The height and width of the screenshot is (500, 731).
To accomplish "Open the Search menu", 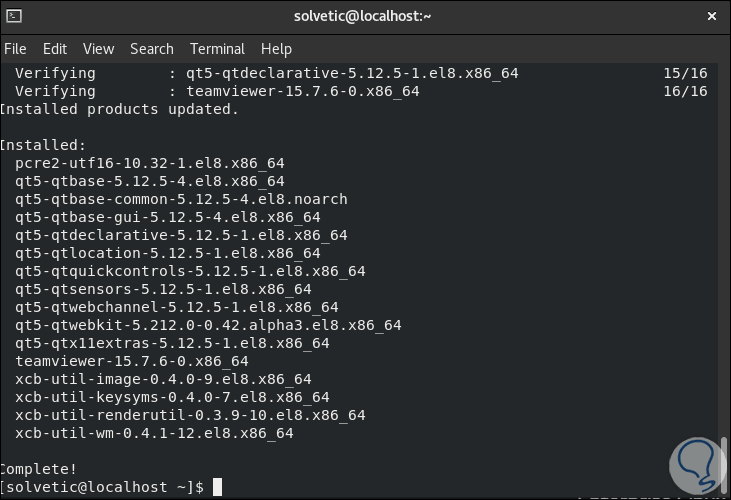I will [x=152, y=48].
